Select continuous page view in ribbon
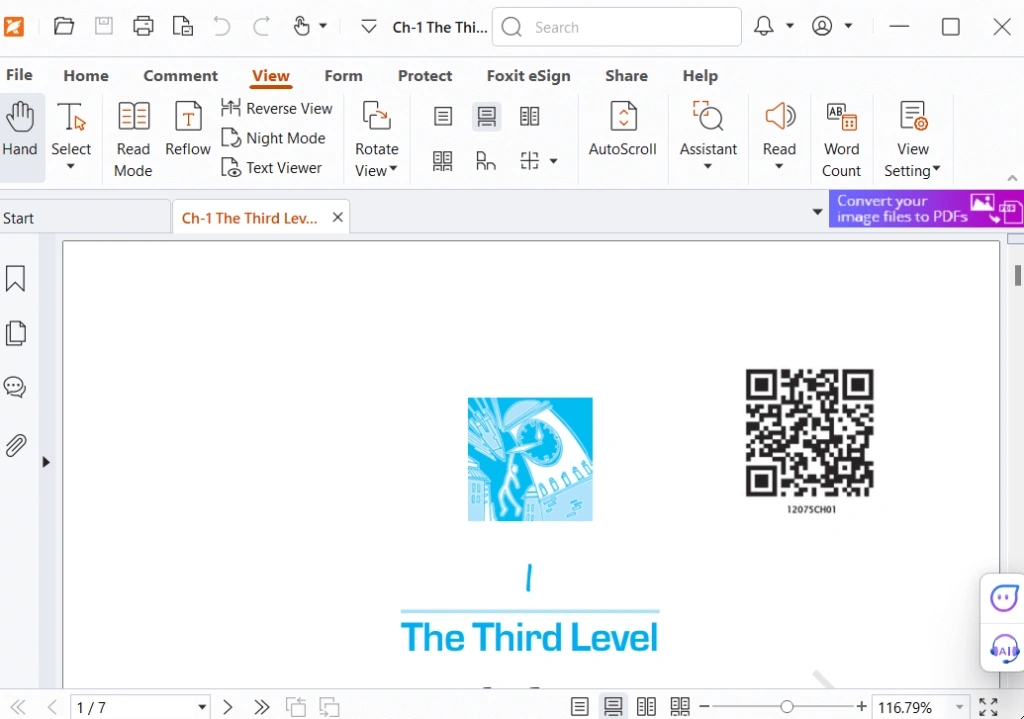Viewport: 1024px width, 719px height. tap(487, 117)
